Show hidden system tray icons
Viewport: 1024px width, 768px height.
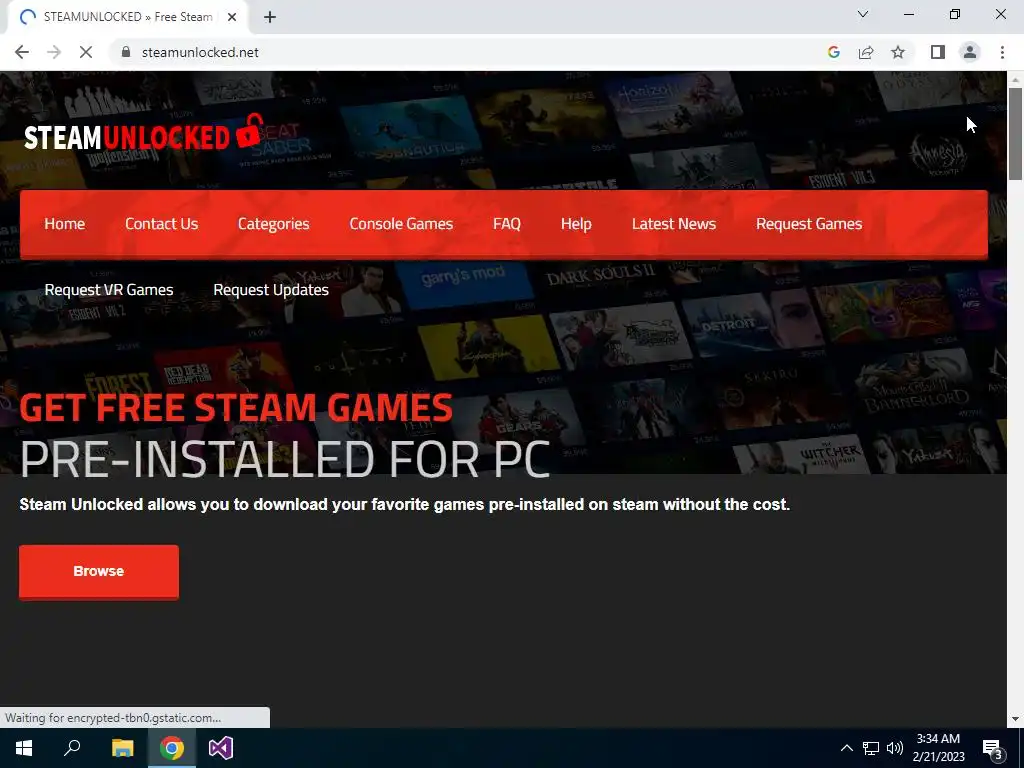(x=846, y=748)
